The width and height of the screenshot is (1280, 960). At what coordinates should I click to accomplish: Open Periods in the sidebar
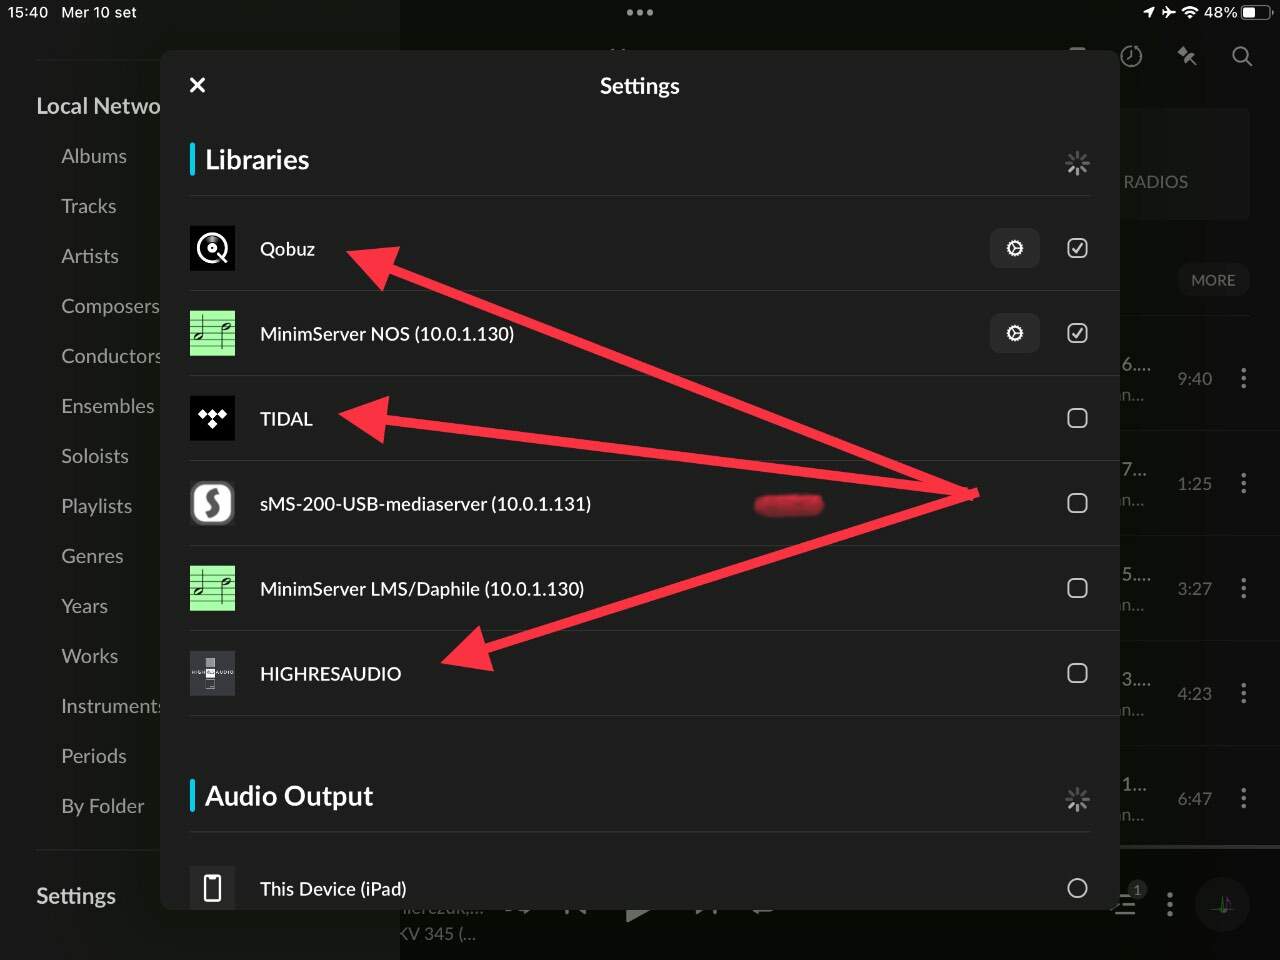click(94, 756)
